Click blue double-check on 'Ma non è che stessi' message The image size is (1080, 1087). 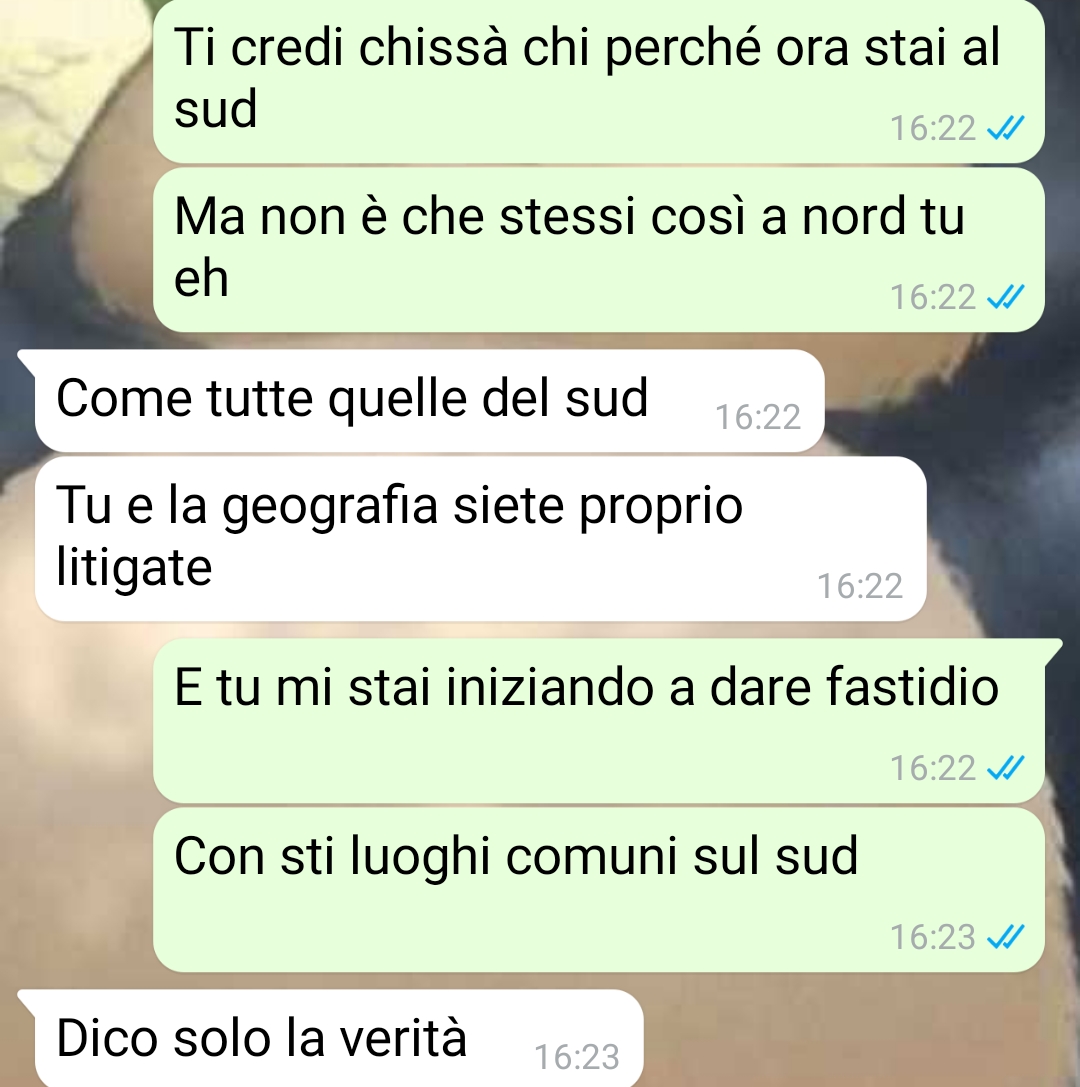point(1005,297)
